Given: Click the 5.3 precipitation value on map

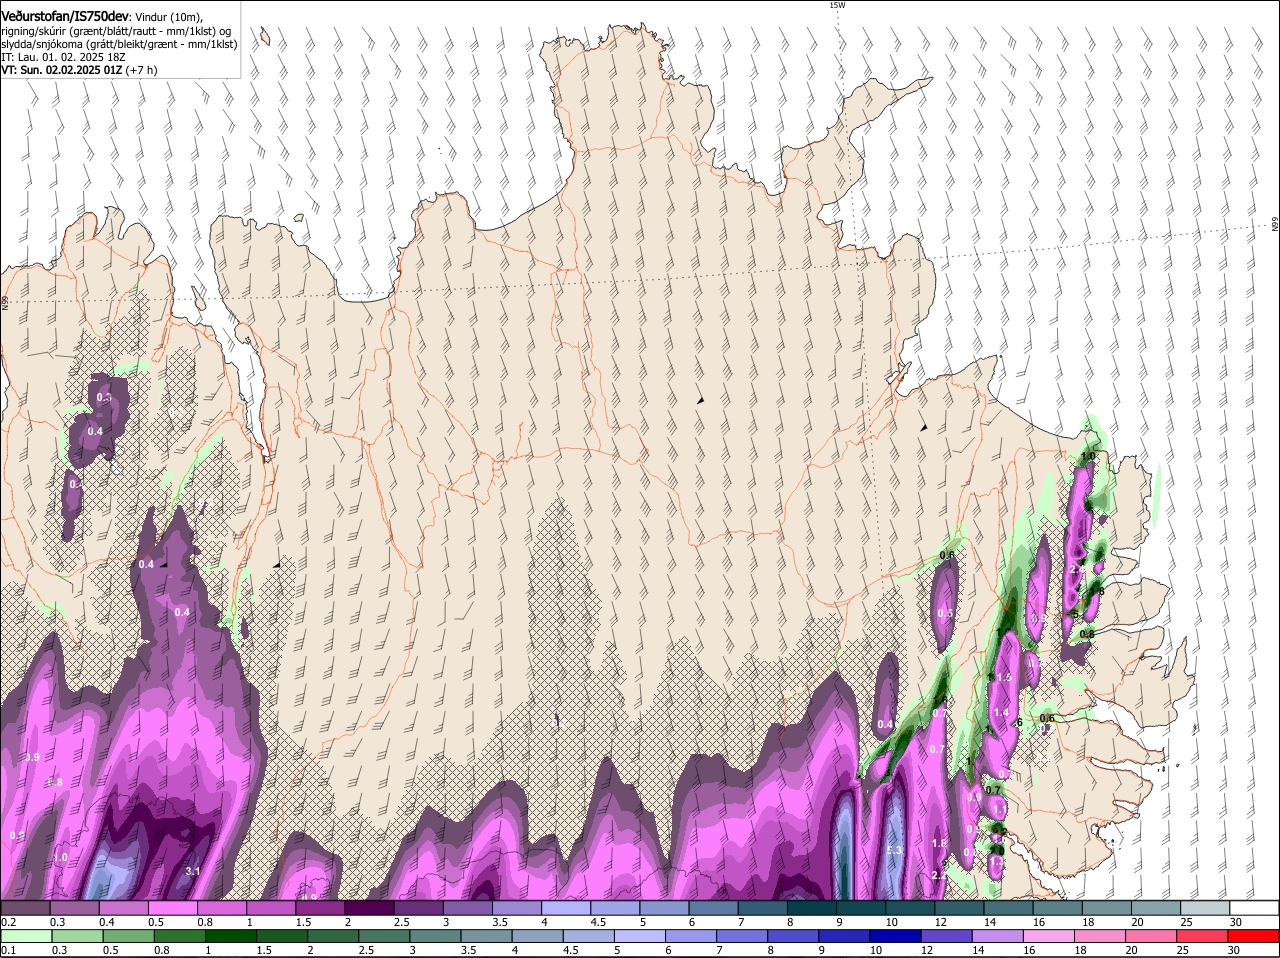Looking at the screenshot, I should tap(895, 850).
